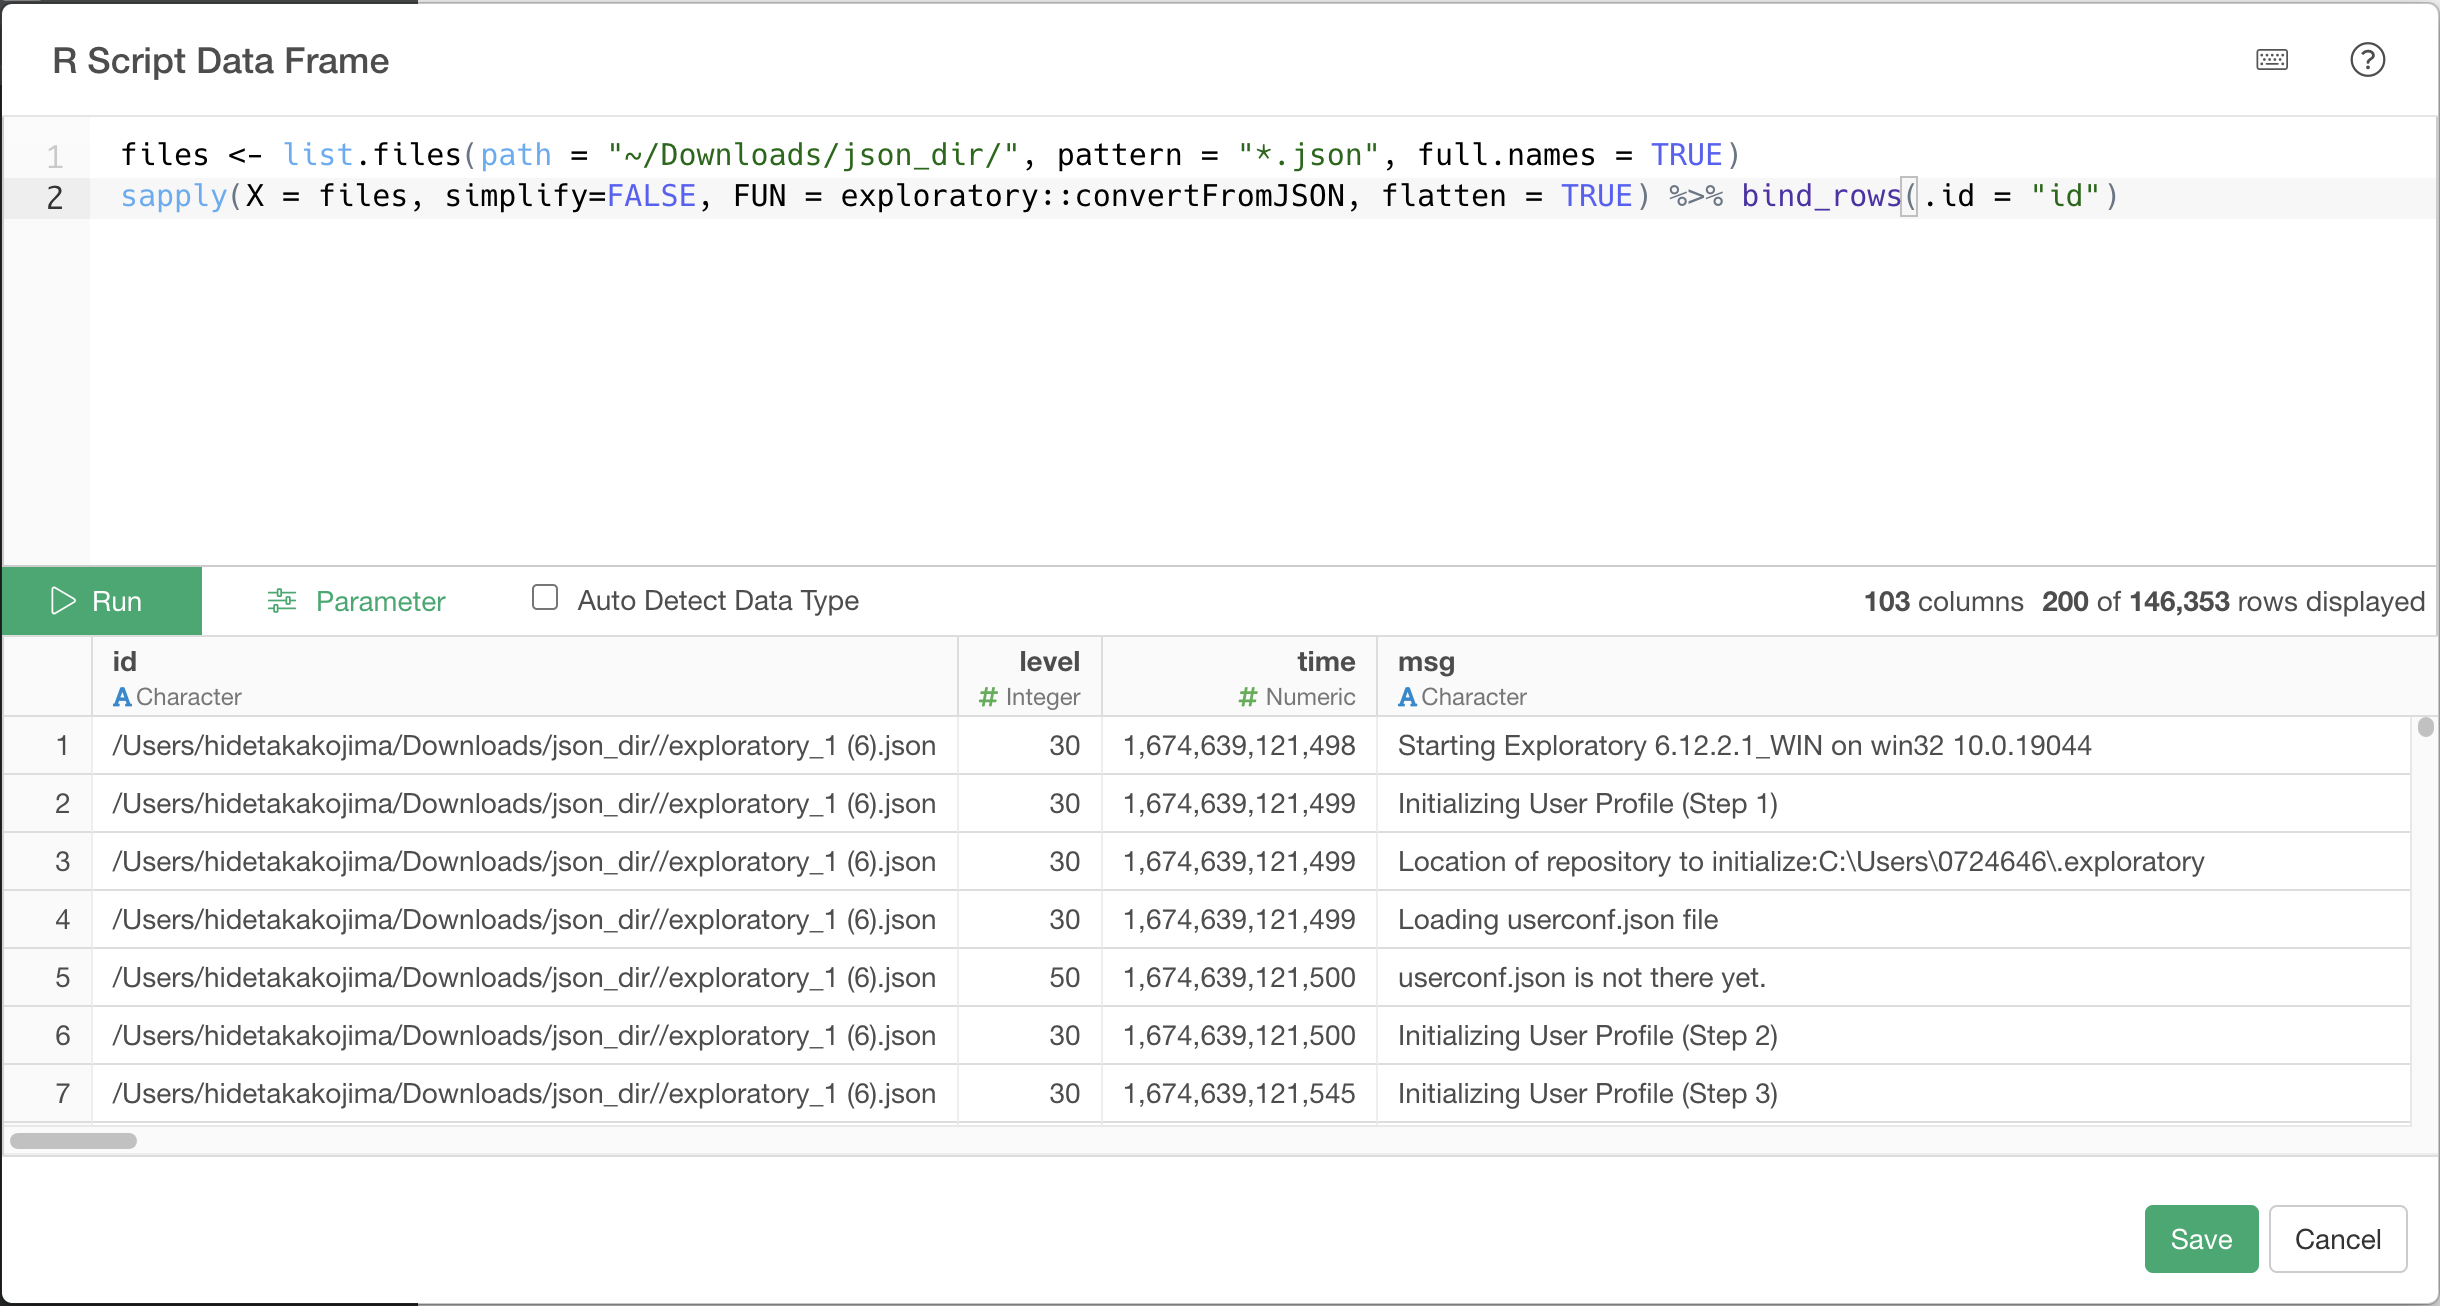Image resolution: width=2440 pixels, height=1306 pixels.
Task: Click the bind_rows function in line 2
Action: tap(1820, 196)
